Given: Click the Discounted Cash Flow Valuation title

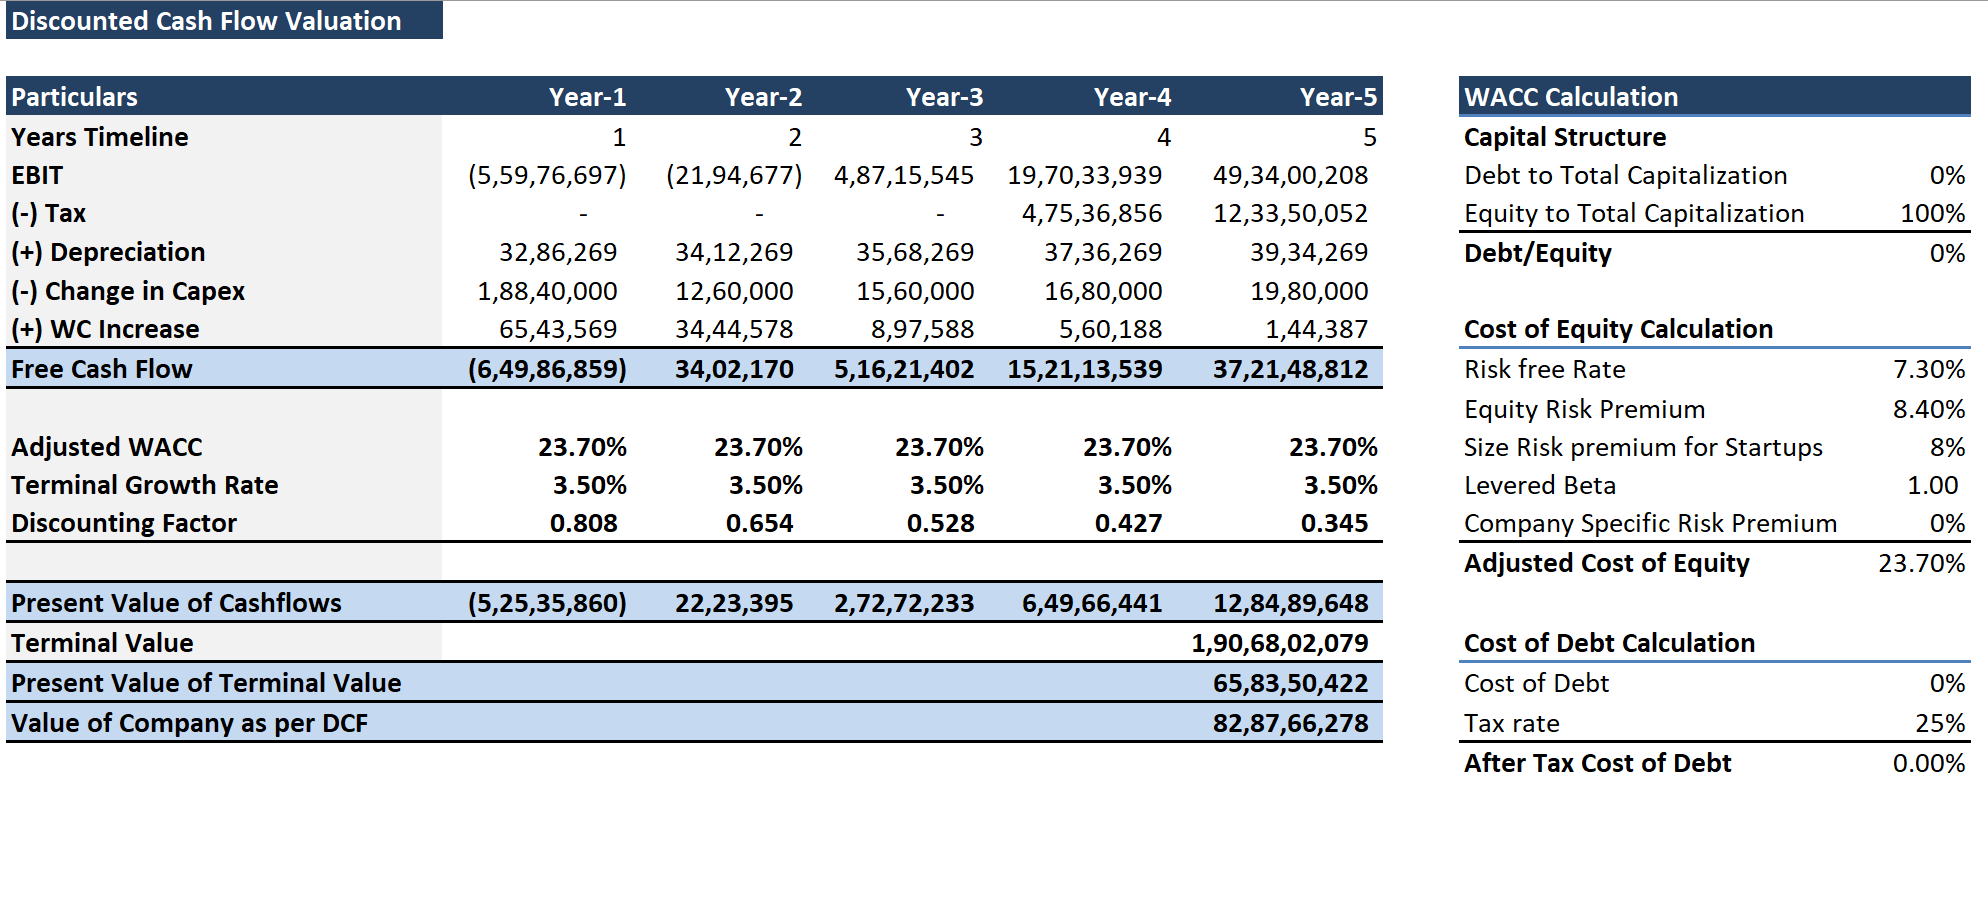Looking at the screenshot, I should (x=206, y=21).
